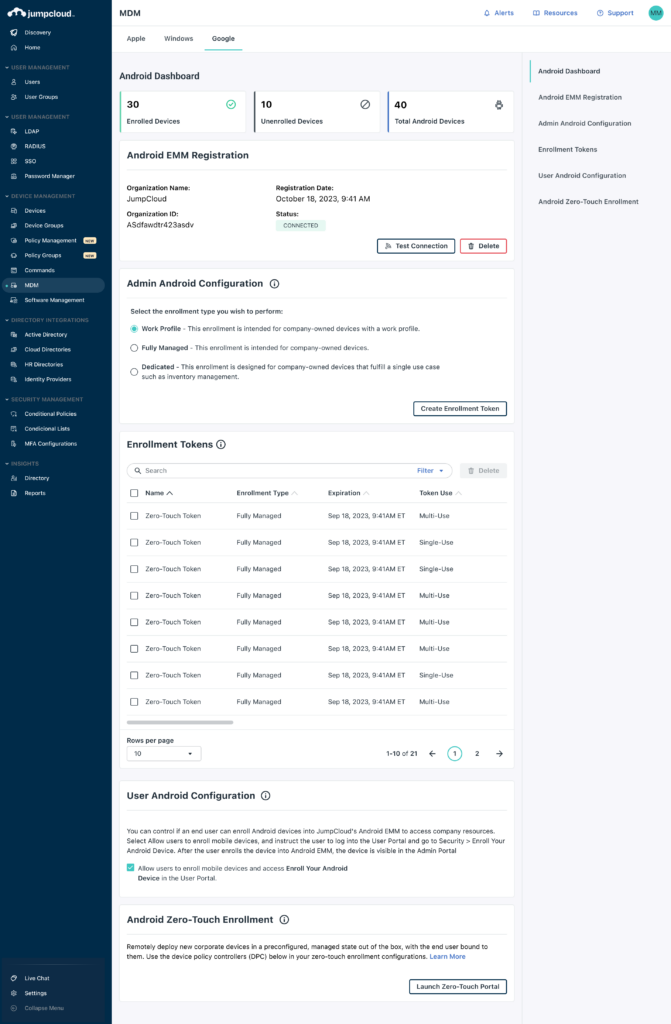Open the Rows per page dropdown
The height and width of the screenshot is (1024, 671).
pos(164,754)
